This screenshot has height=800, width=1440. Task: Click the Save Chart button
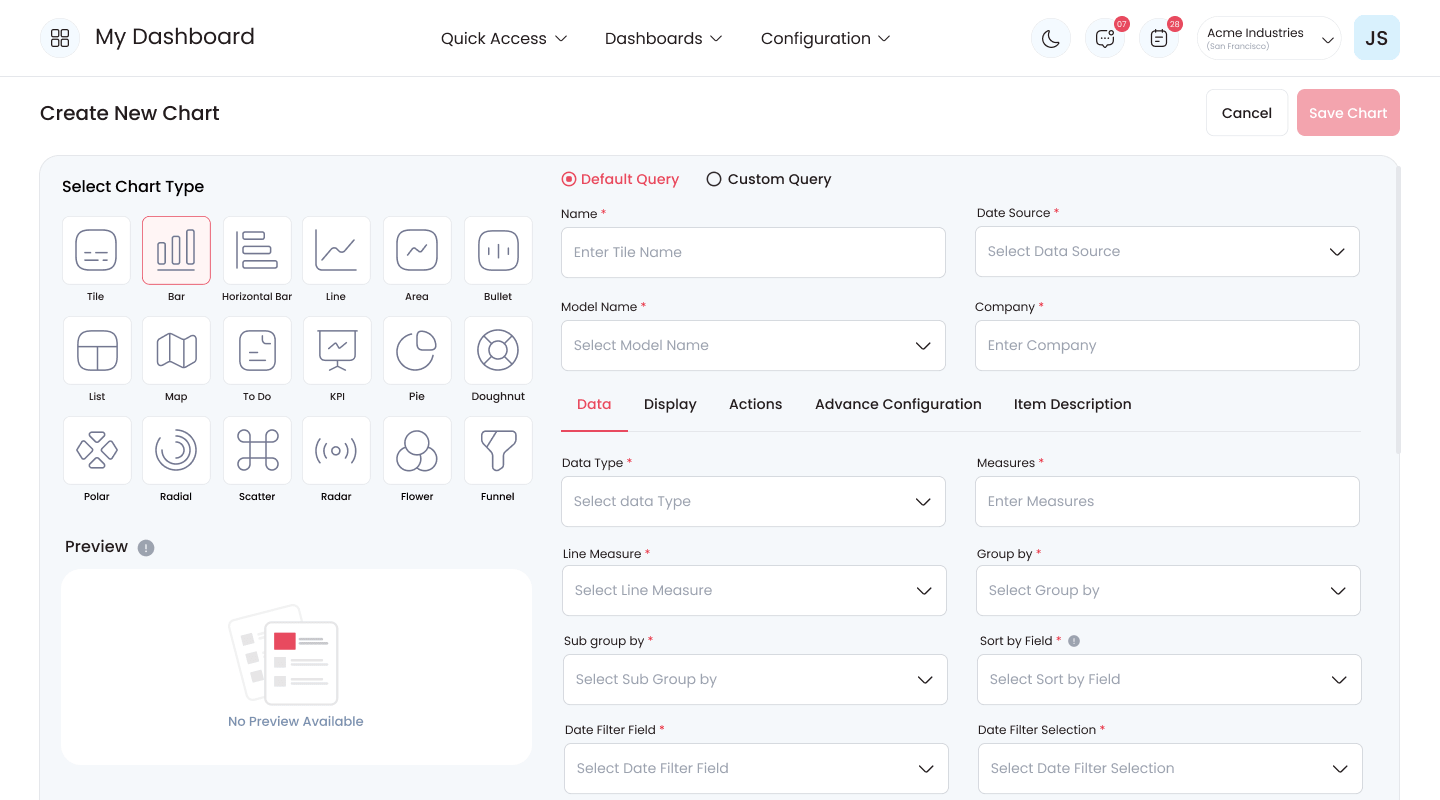(1348, 113)
